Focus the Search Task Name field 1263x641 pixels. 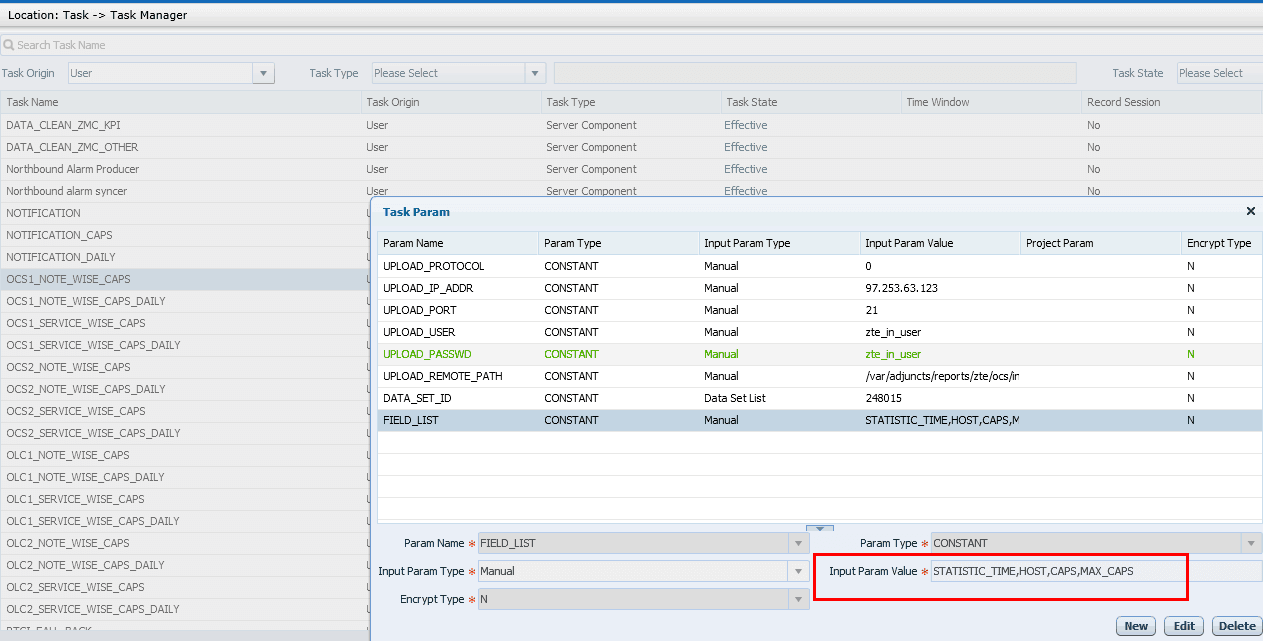[631, 45]
